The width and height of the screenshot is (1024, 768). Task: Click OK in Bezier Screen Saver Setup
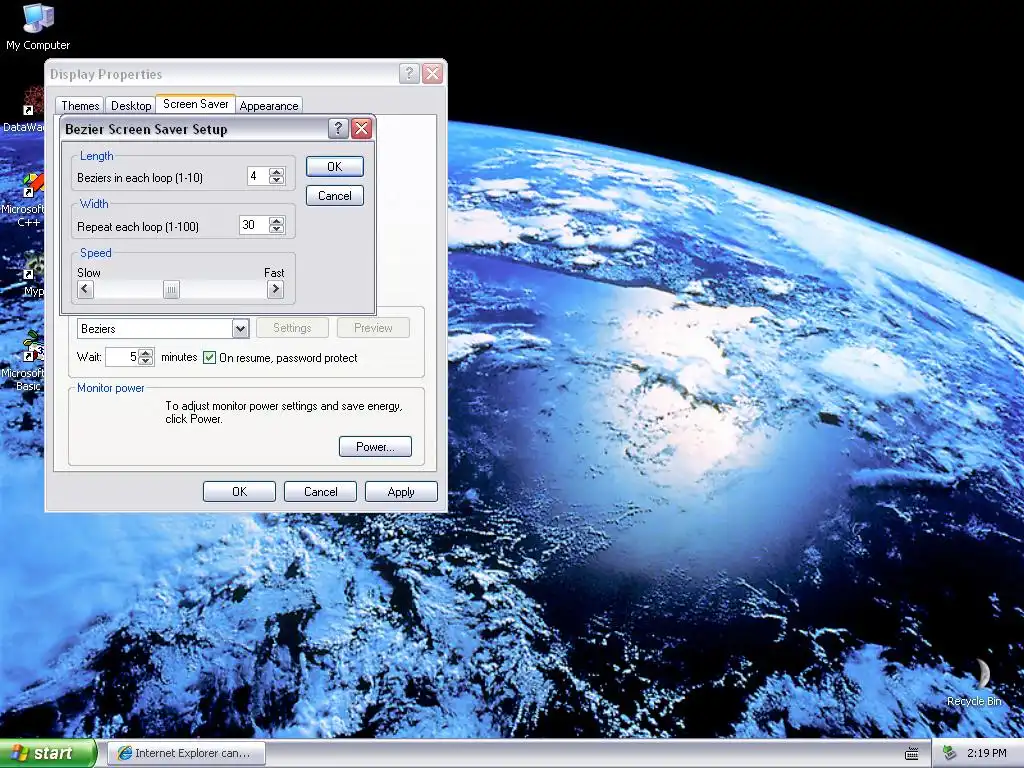[x=334, y=167]
